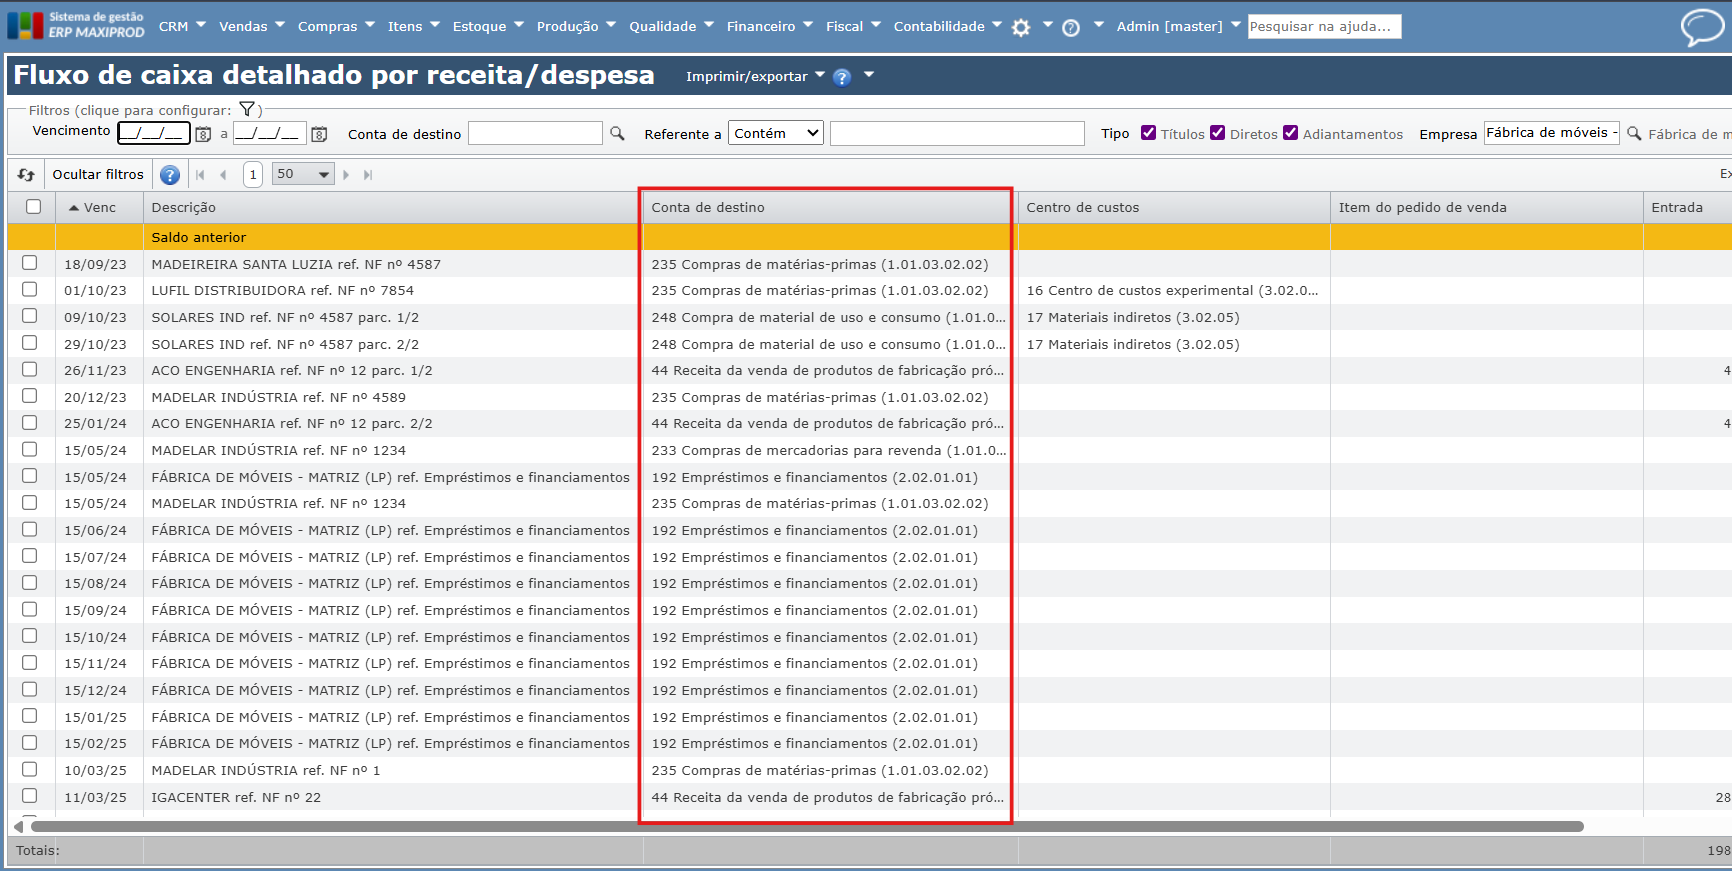Select all rows with header checkbox
Viewport: 1732px width, 871px height.
33,206
